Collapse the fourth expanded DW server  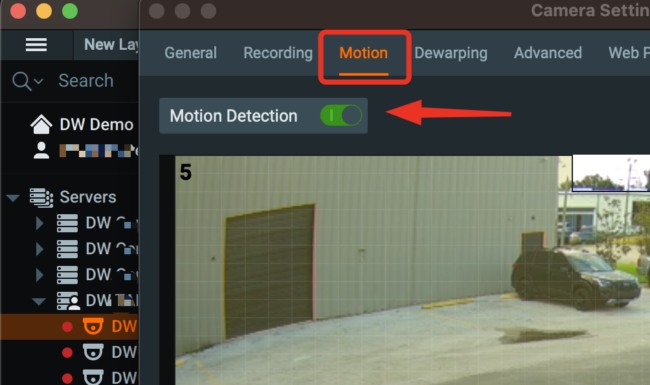tap(39, 301)
